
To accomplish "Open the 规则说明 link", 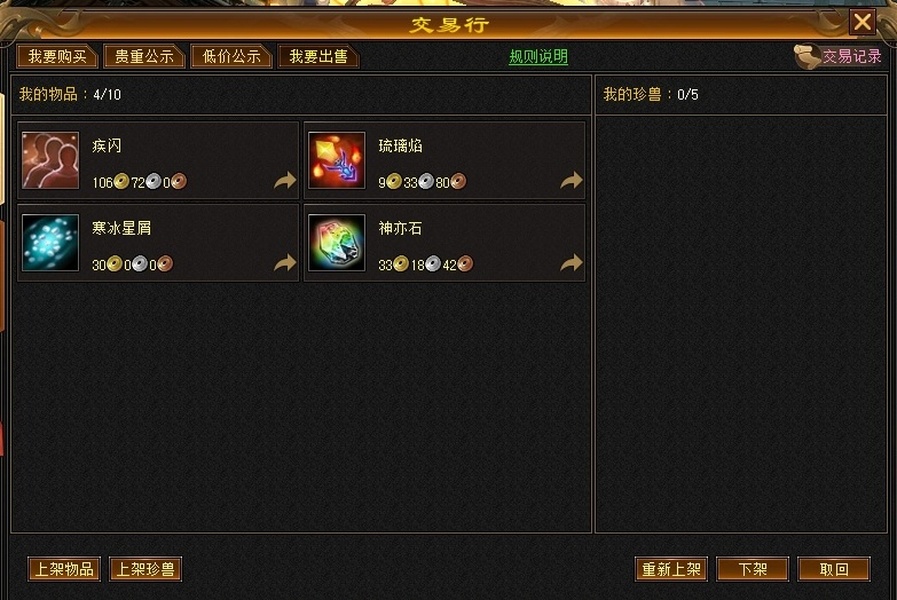I will click(538, 57).
